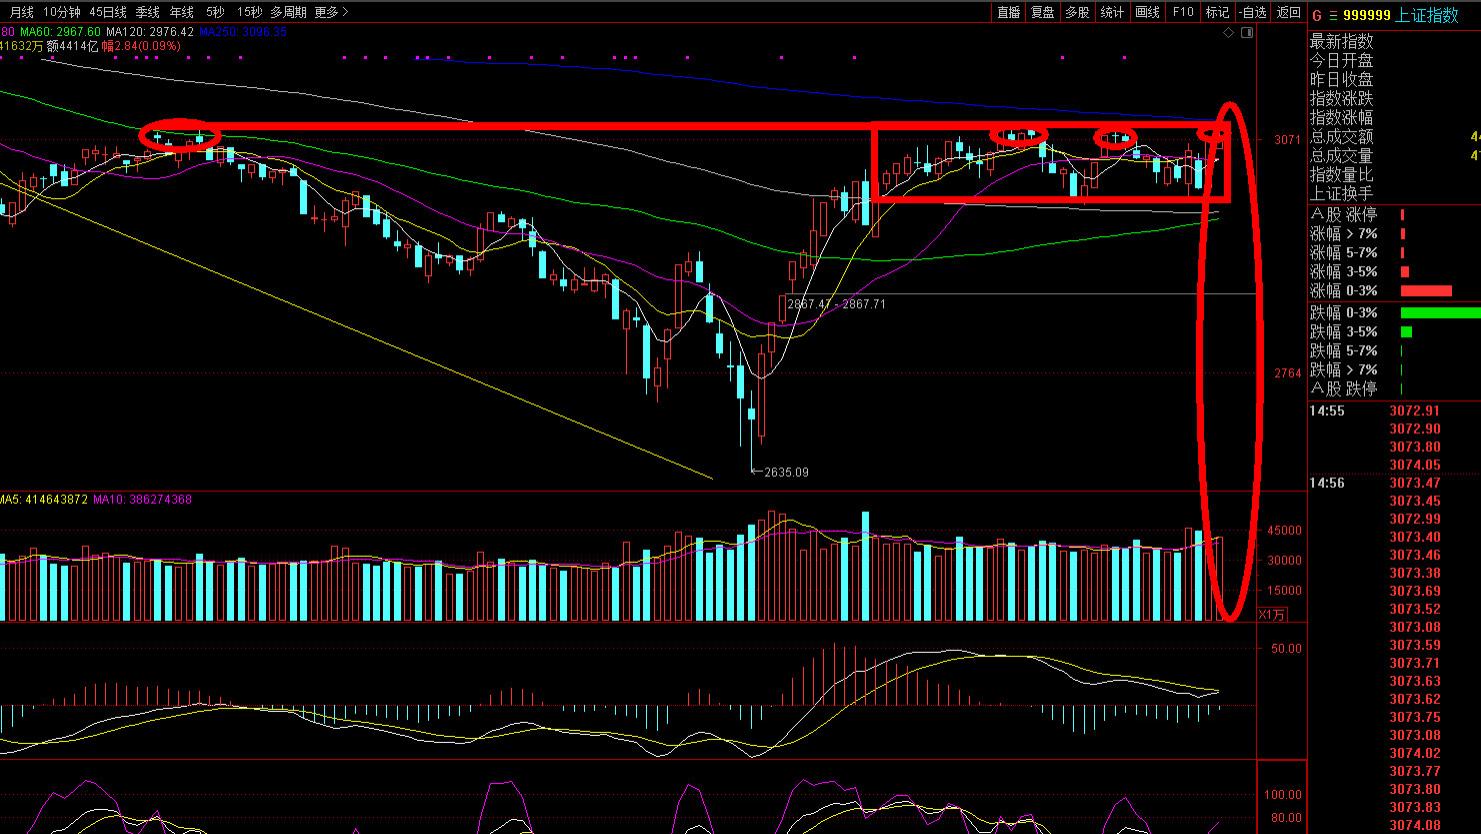Click the 返回 back button
This screenshot has width=1481, height=834.
[x=1289, y=12]
